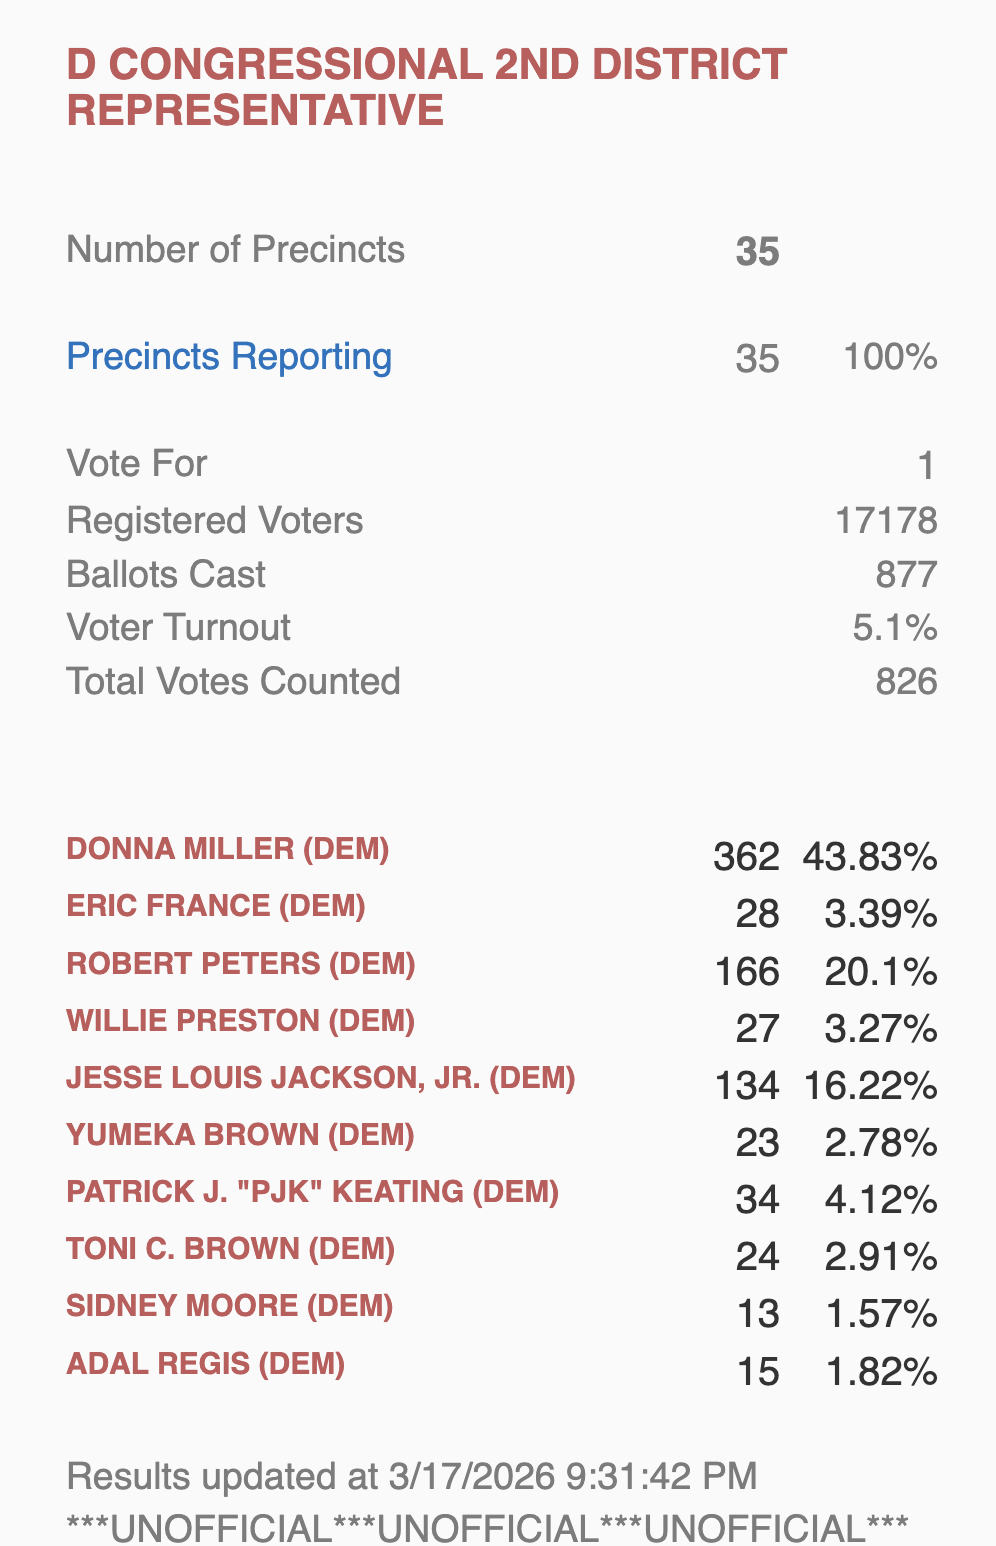996x1546 pixels.
Task: Click the Number of Precincts label
Action: 235,250
